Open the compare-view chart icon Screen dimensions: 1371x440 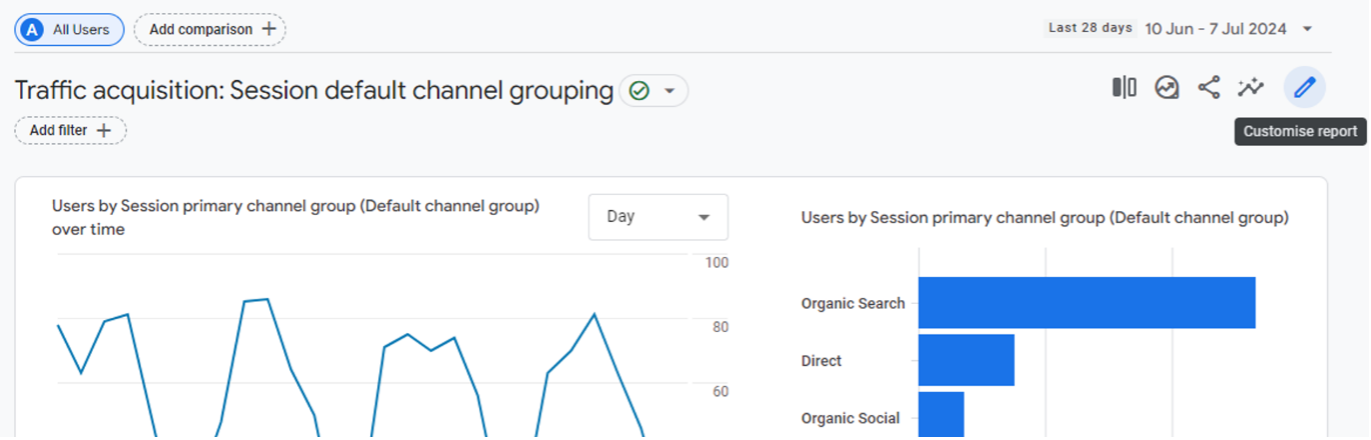tap(1166, 88)
